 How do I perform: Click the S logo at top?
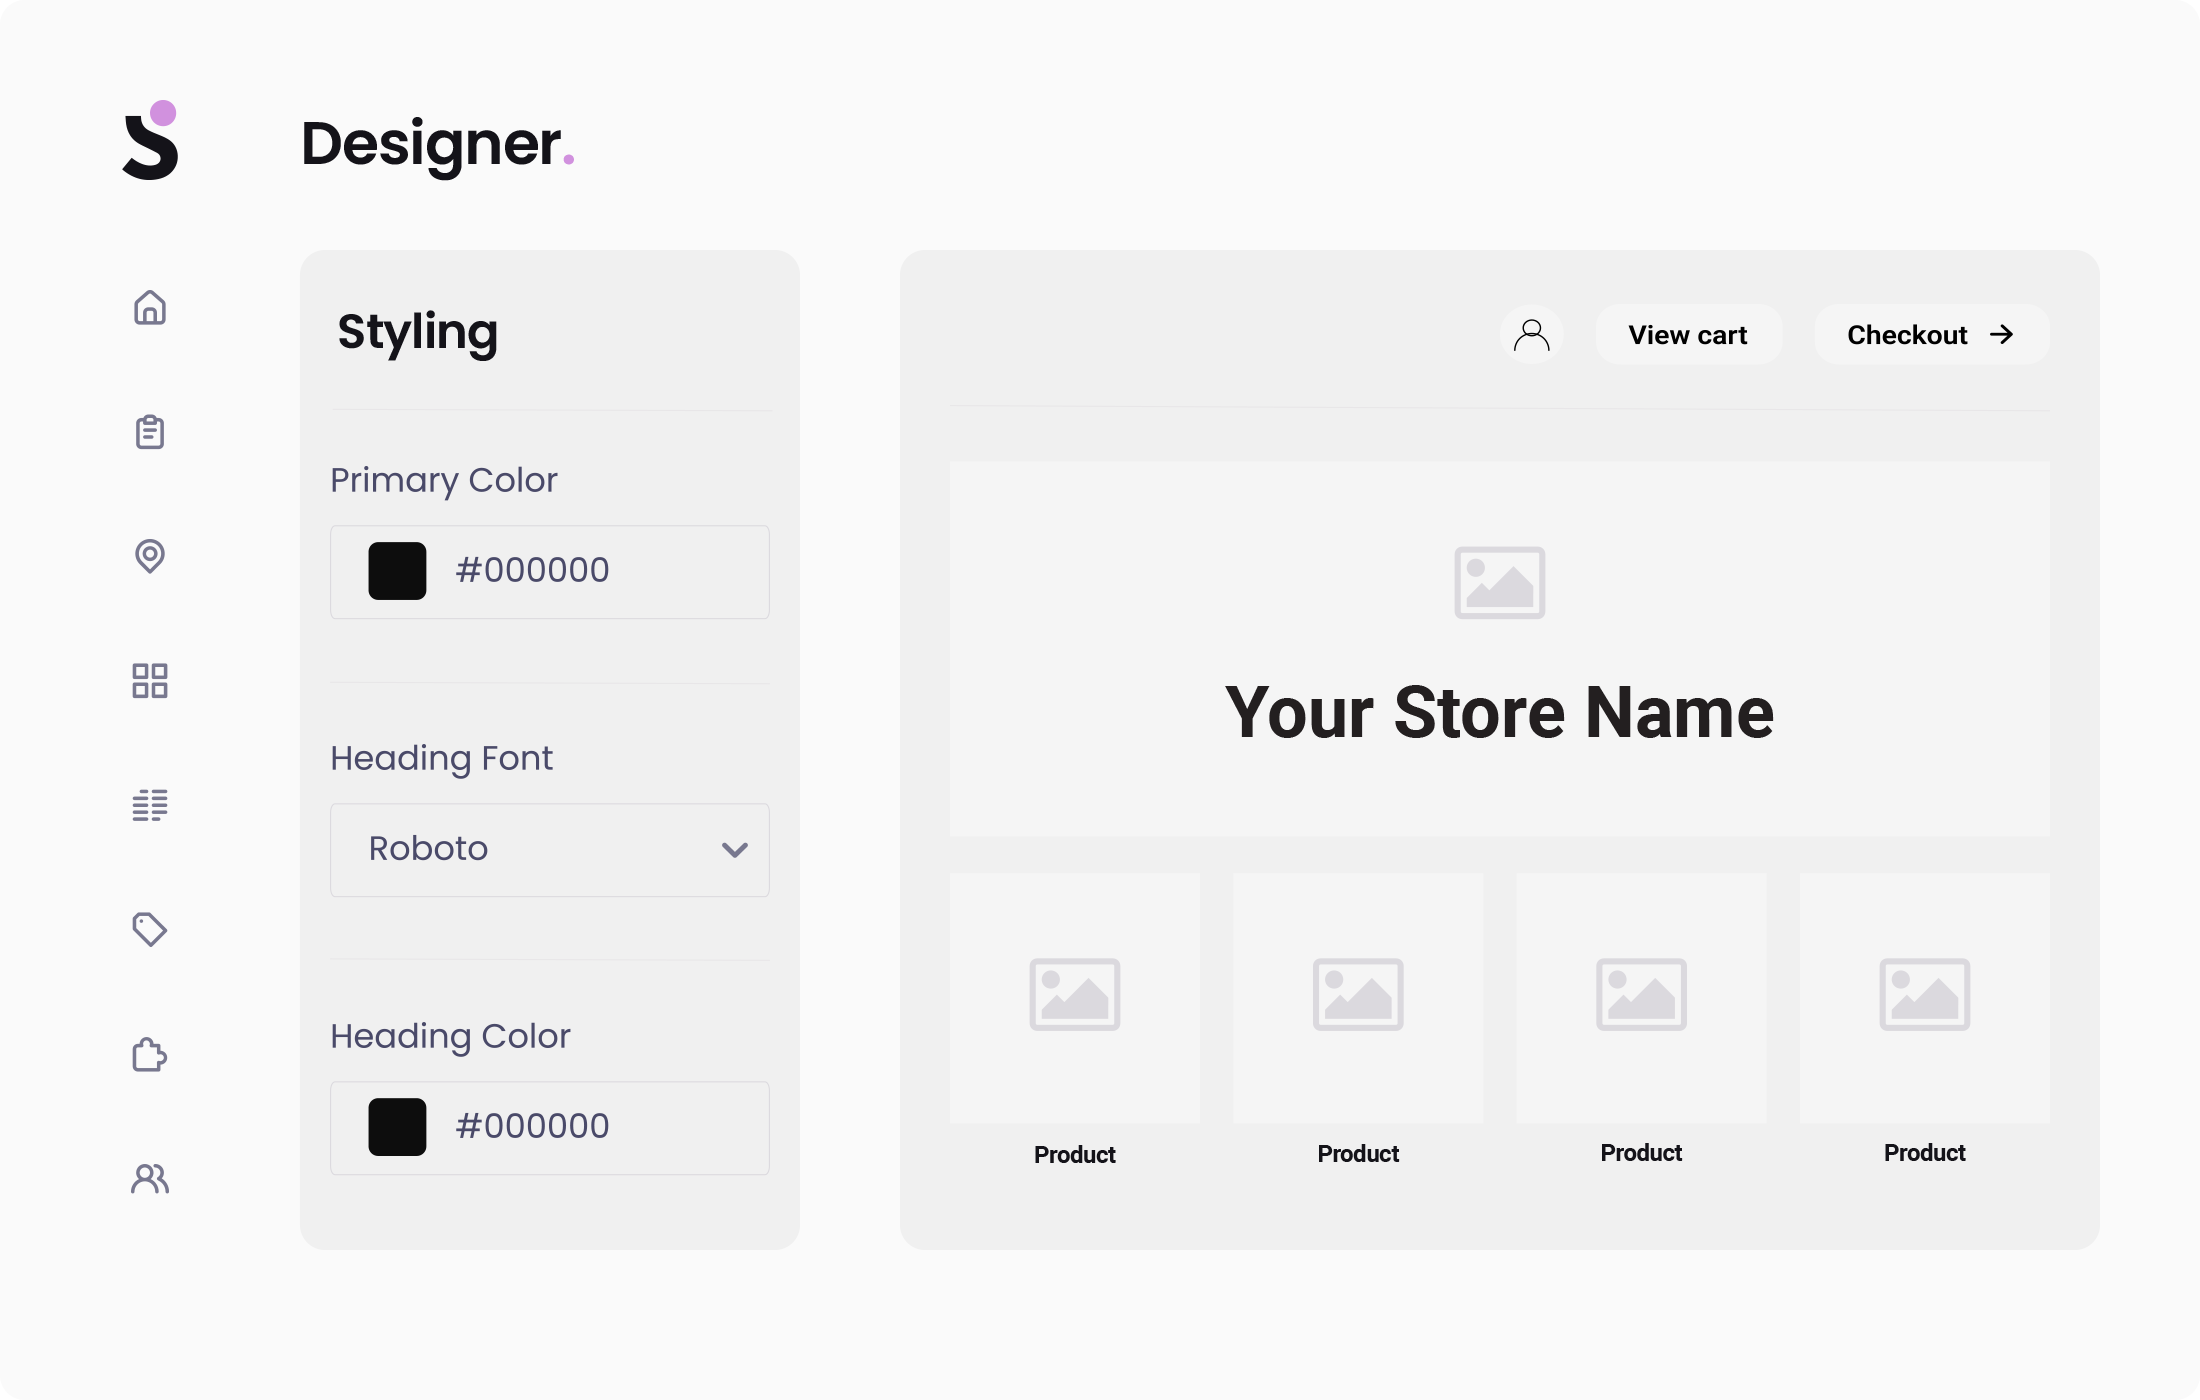[151, 141]
